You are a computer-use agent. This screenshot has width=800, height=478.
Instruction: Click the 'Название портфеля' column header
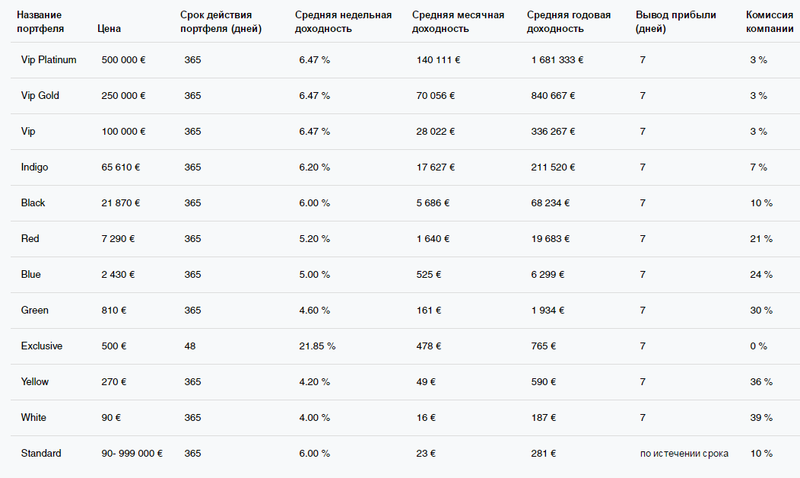(x=46, y=22)
